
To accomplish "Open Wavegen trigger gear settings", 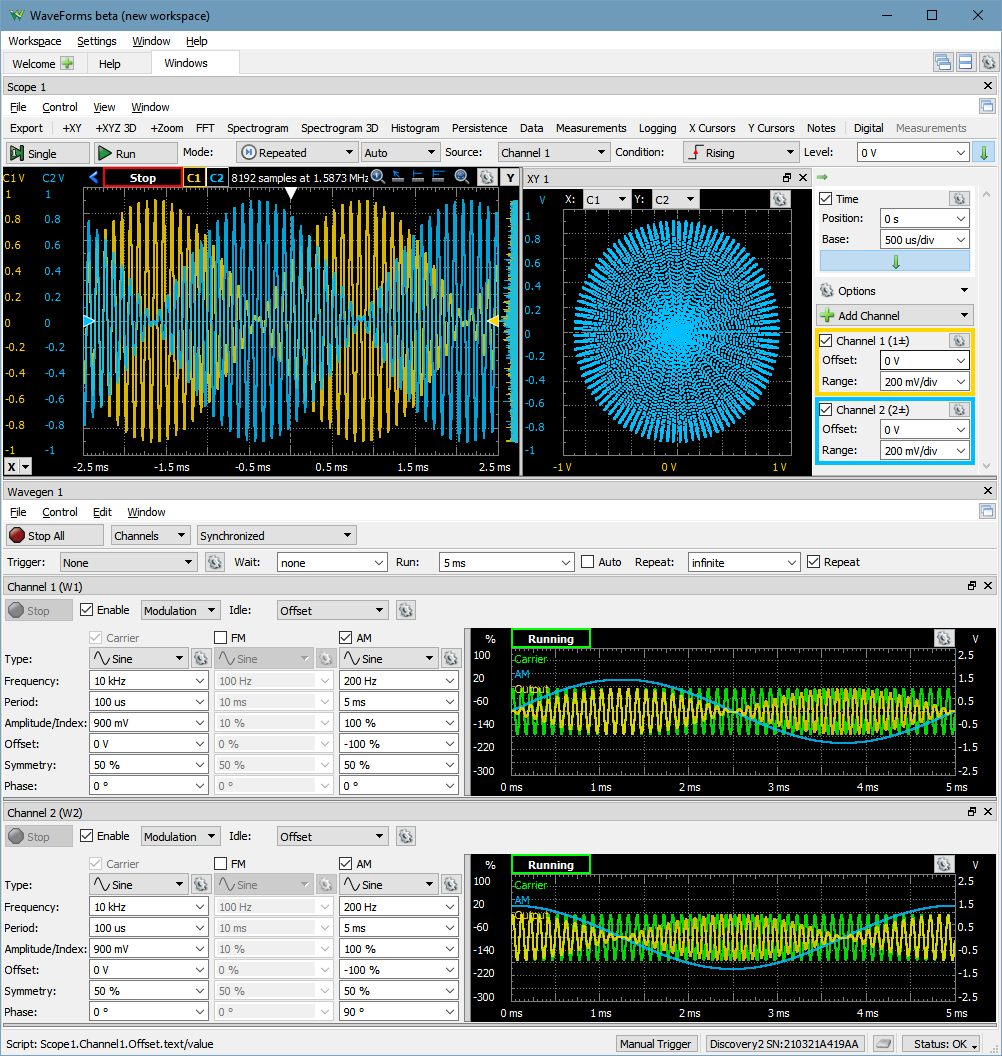I will (x=215, y=562).
